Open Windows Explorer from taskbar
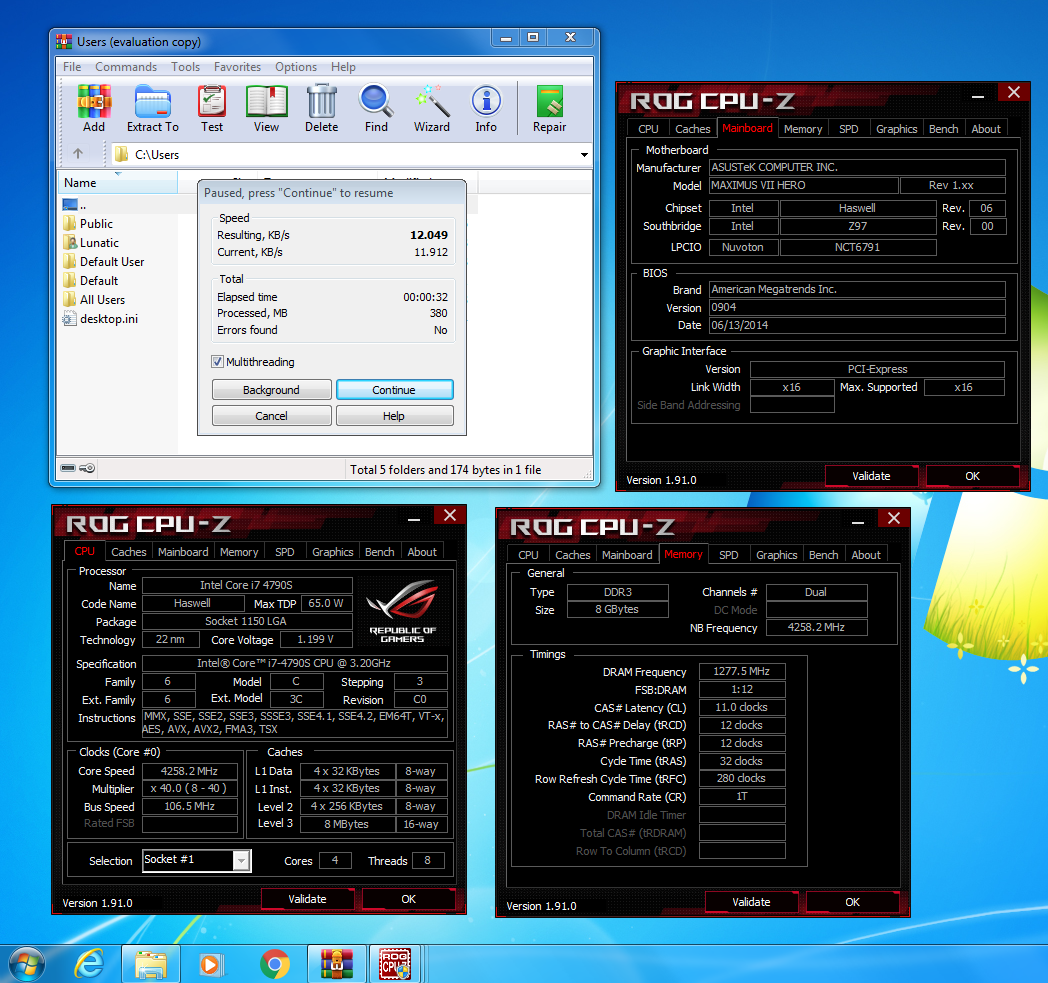This screenshot has width=1048, height=983. tap(151, 964)
